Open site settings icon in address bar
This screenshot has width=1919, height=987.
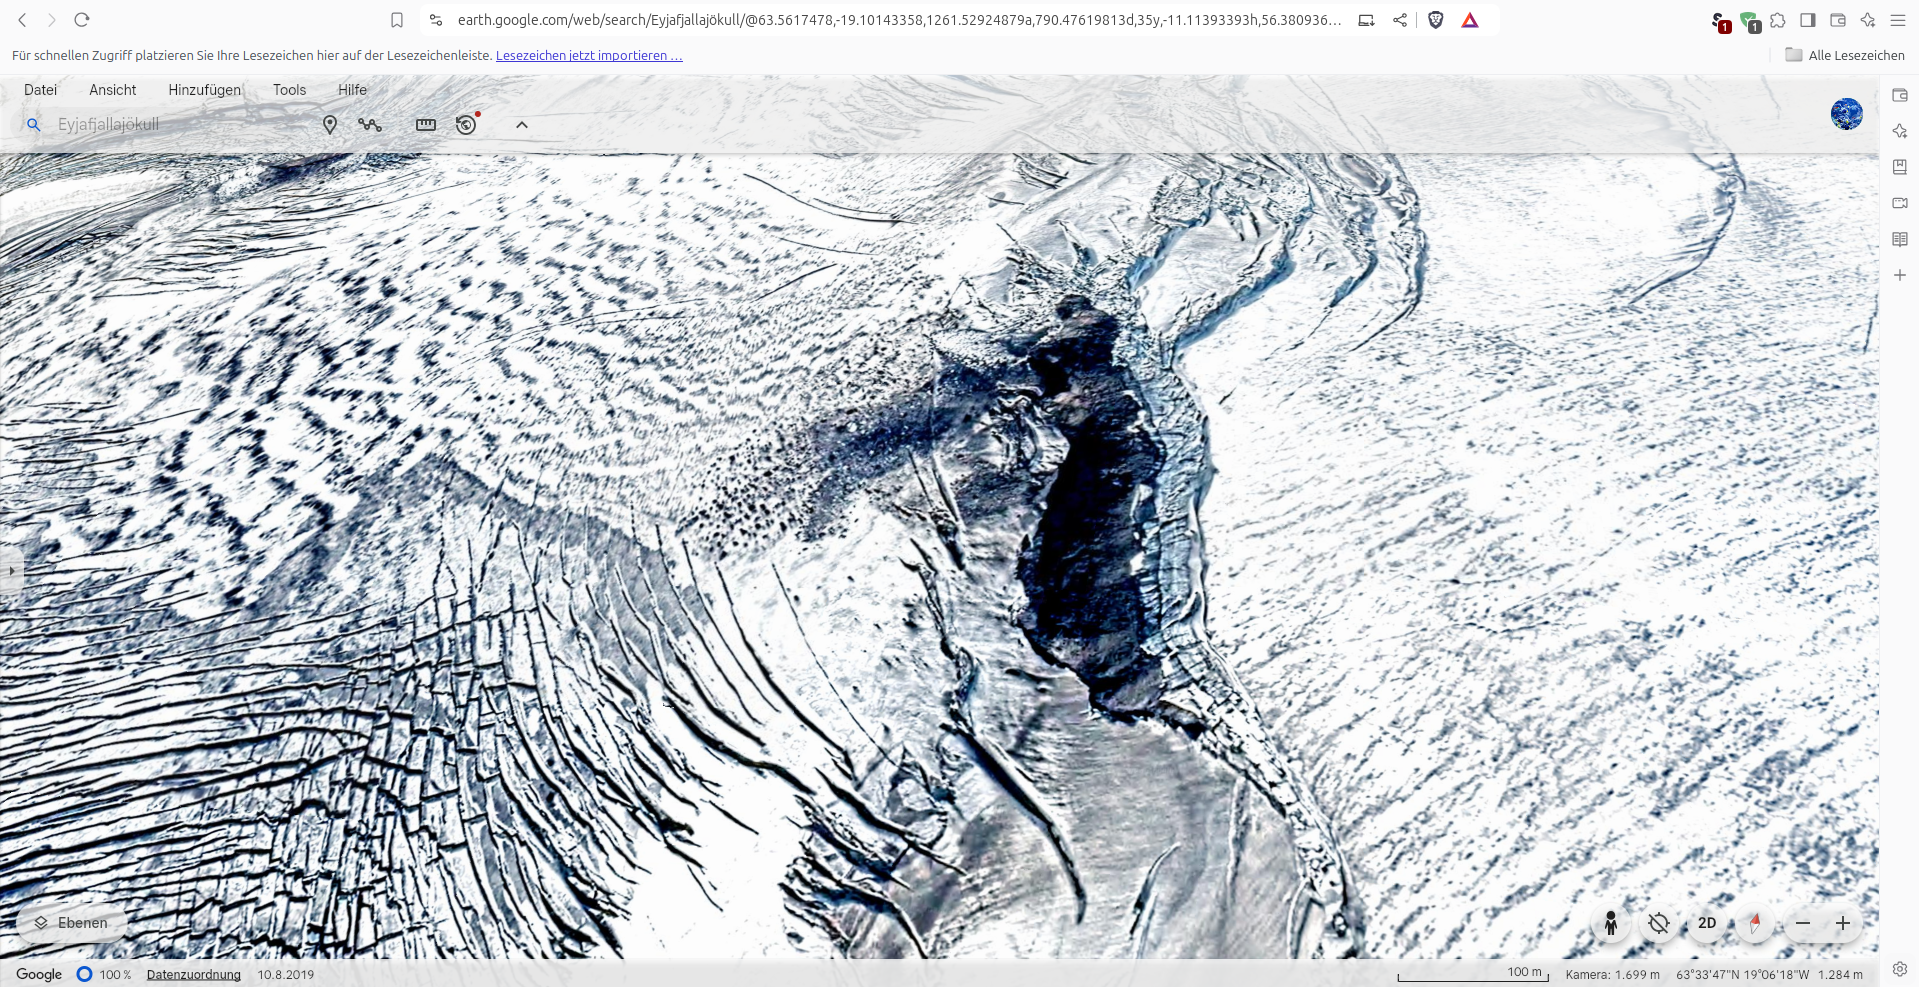pos(436,20)
